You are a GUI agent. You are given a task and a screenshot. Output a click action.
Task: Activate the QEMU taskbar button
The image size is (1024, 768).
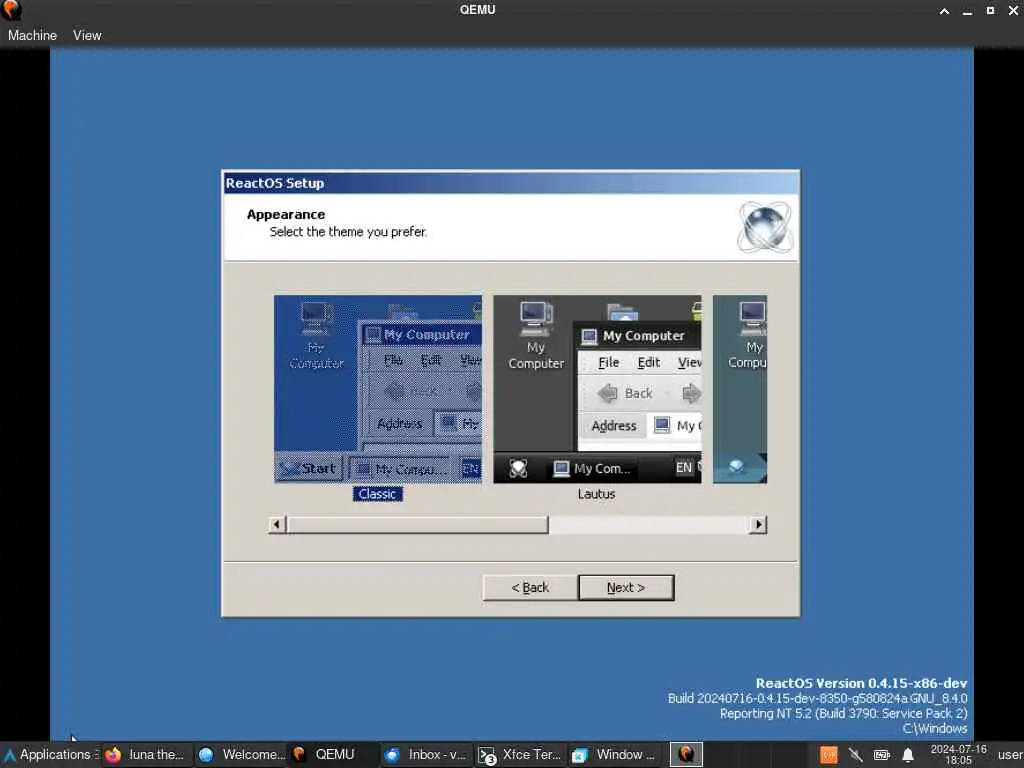point(334,754)
